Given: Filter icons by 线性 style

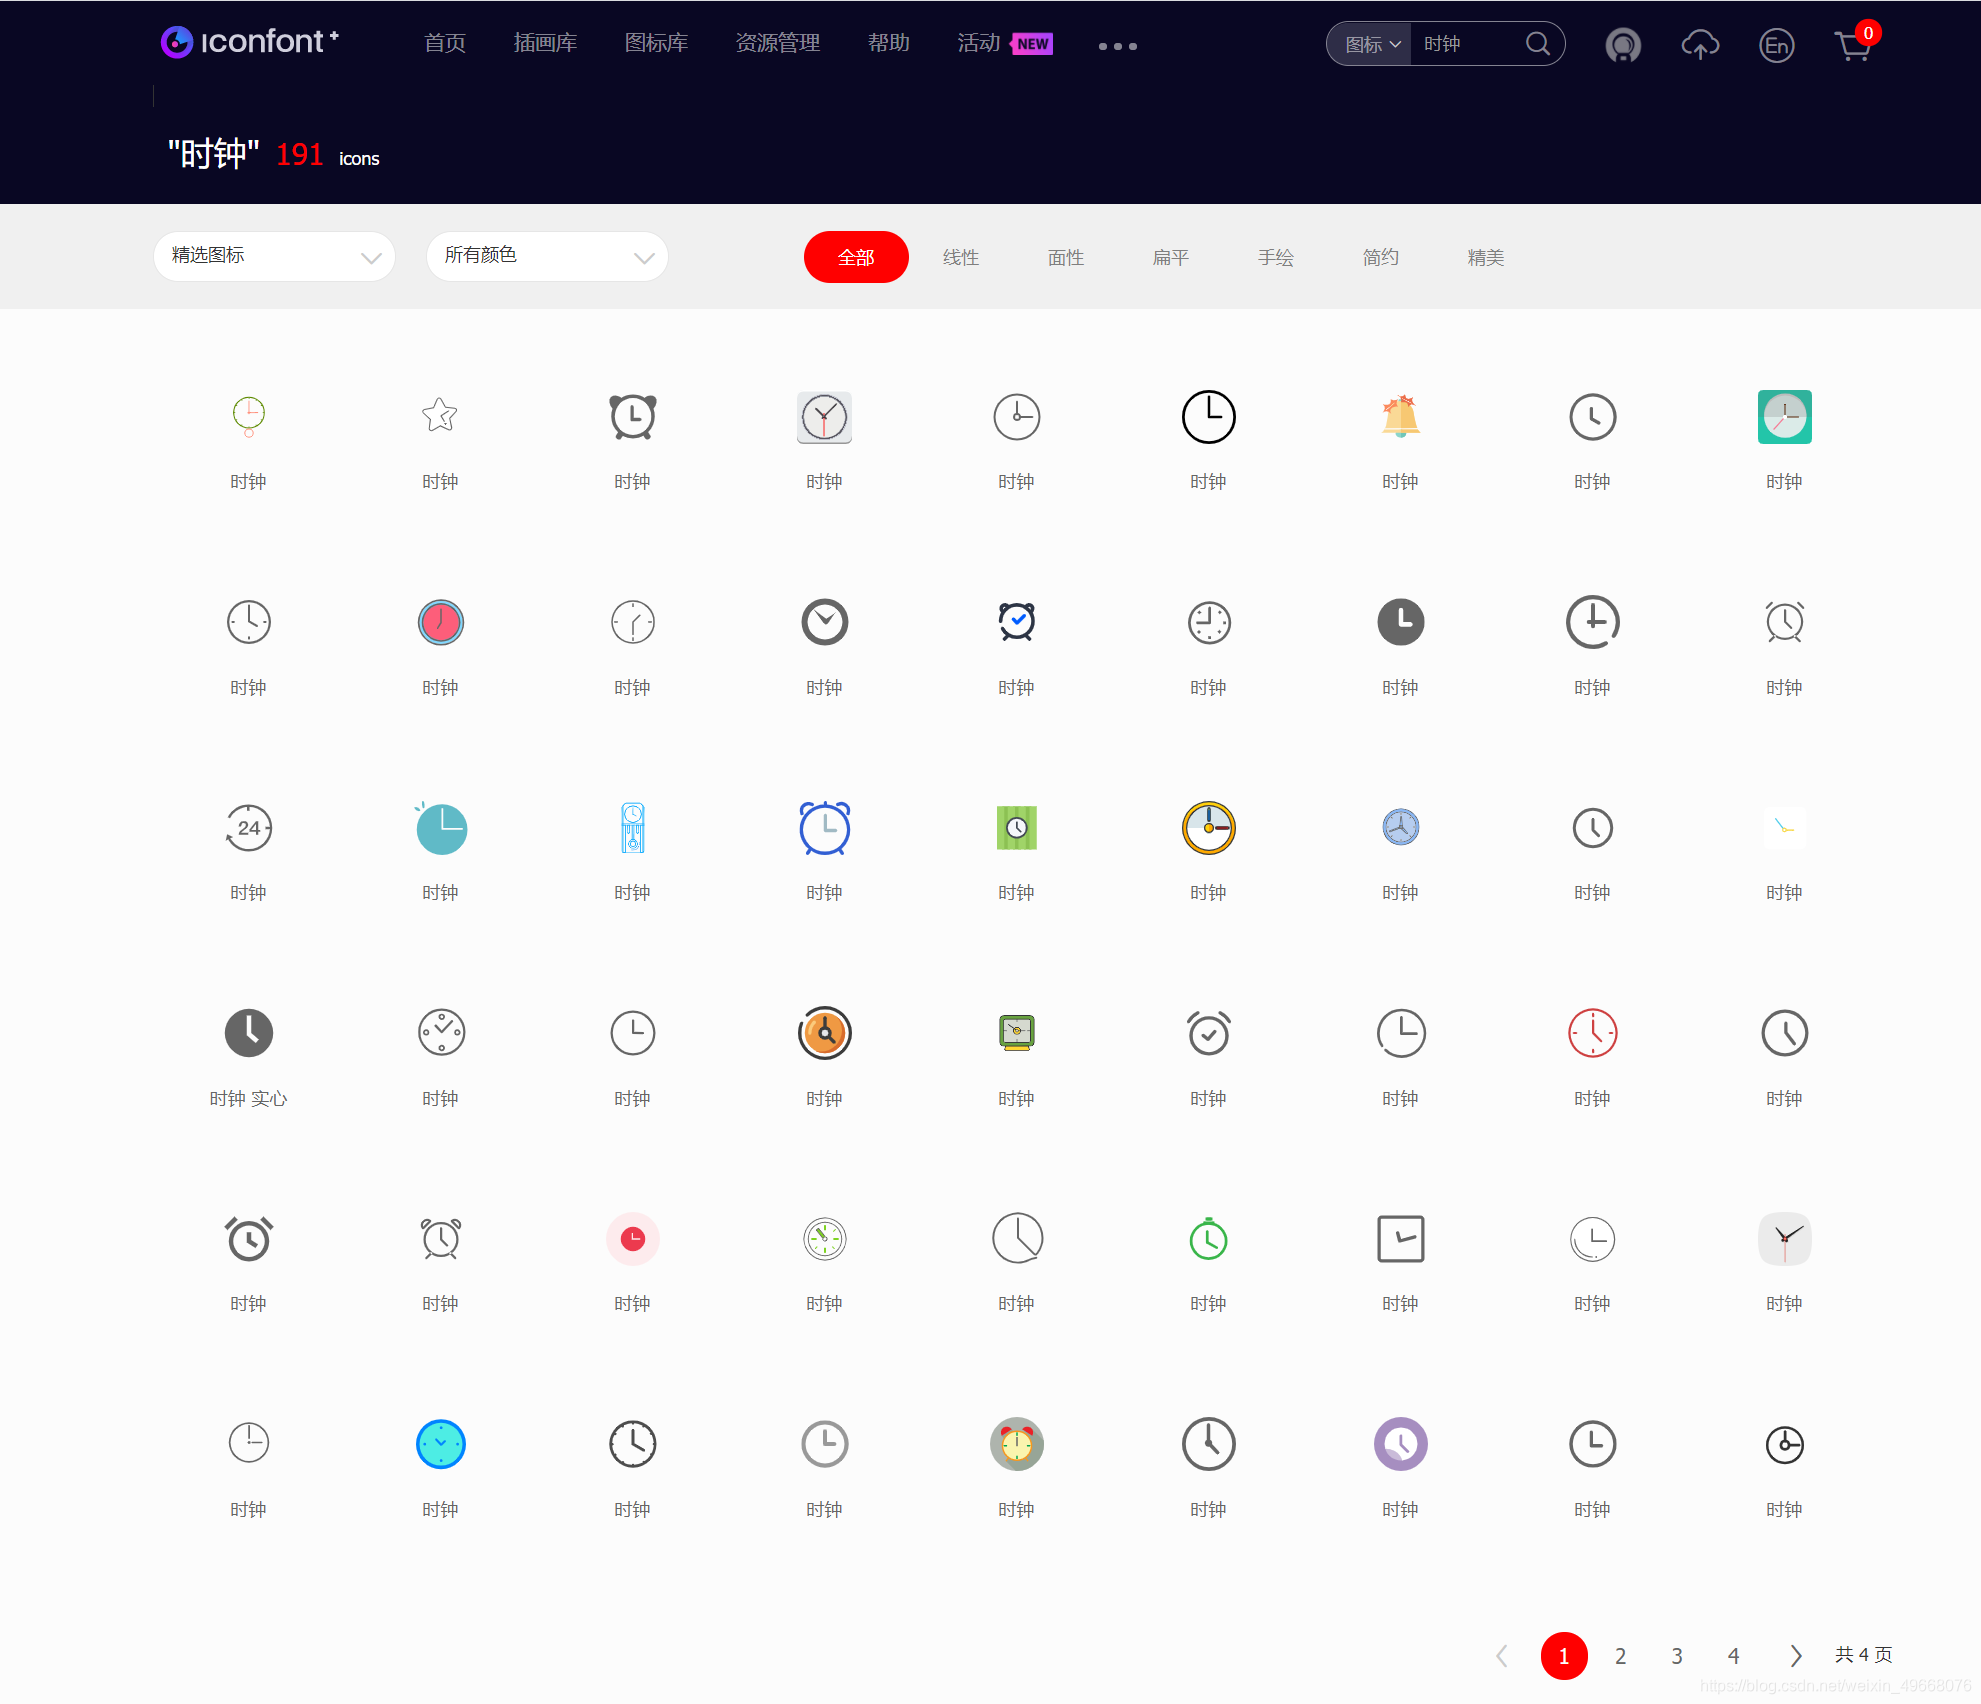Looking at the screenshot, I should click(x=960, y=257).
